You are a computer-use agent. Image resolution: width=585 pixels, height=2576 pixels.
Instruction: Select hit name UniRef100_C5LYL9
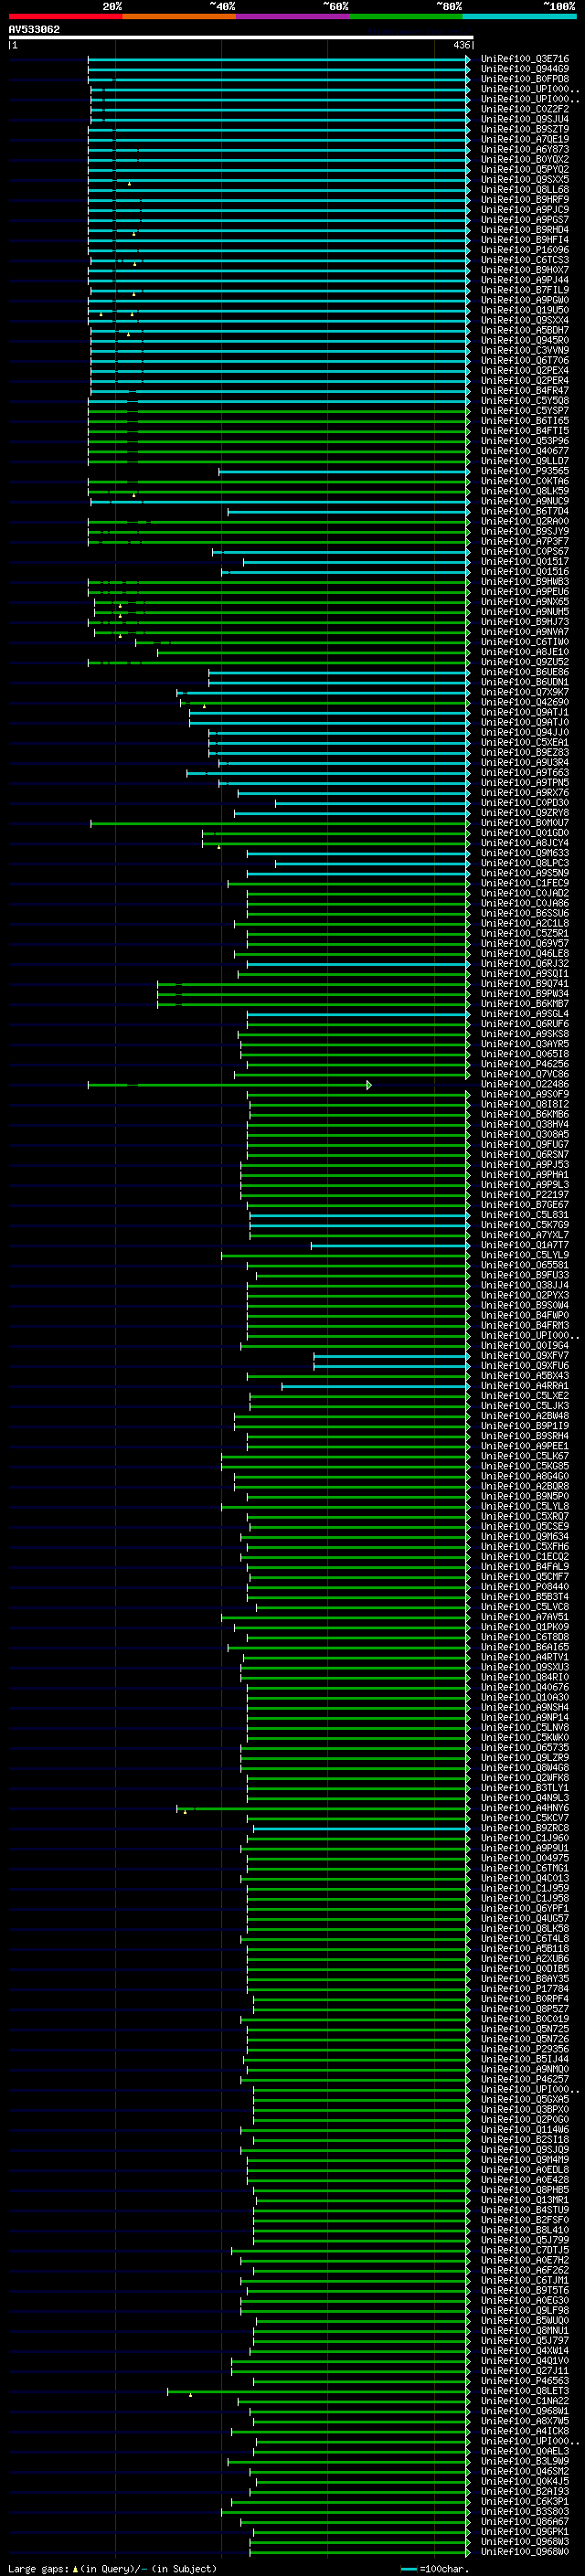pos(525,1256)
